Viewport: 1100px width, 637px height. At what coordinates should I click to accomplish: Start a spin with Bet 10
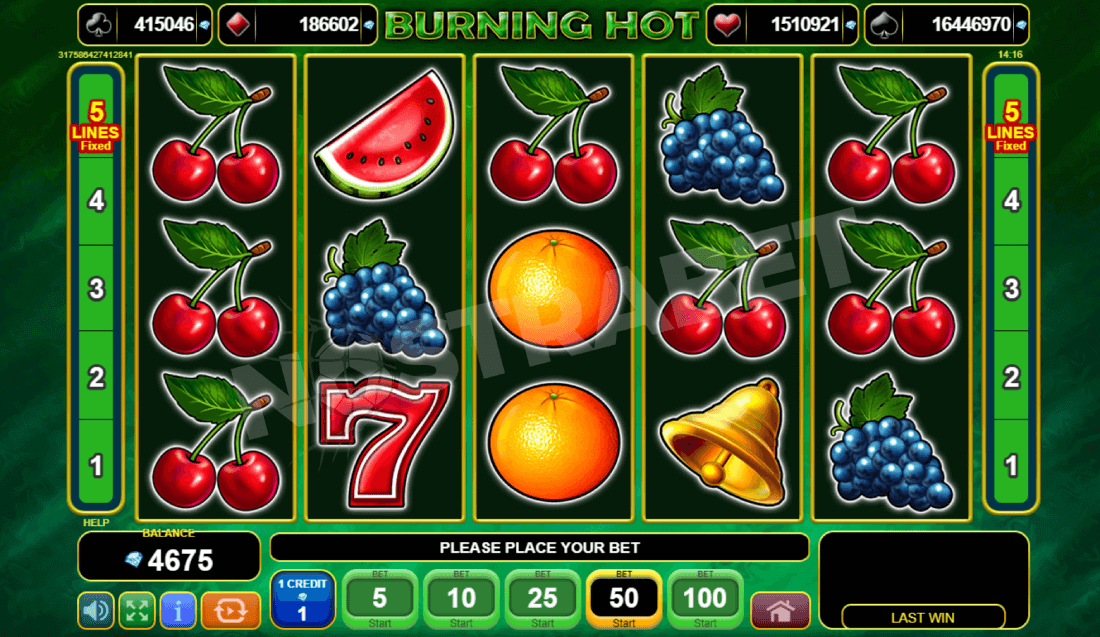tap(462, 600)
